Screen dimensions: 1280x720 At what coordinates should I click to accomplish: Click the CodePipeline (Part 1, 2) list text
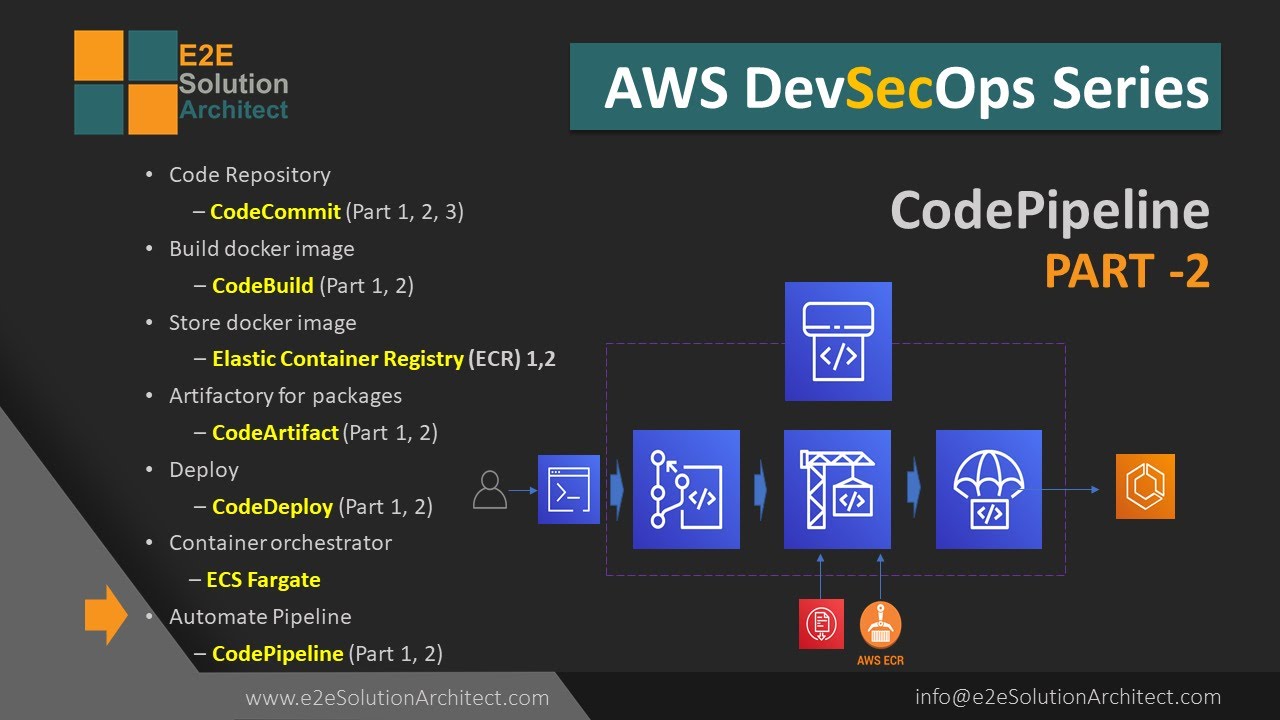[327, 654]
